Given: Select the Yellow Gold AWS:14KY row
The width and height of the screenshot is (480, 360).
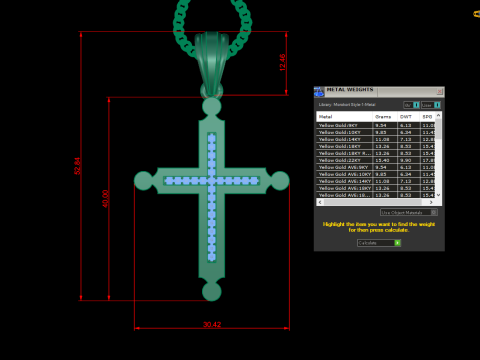Looking at the screenshot, I should (376, 181).
